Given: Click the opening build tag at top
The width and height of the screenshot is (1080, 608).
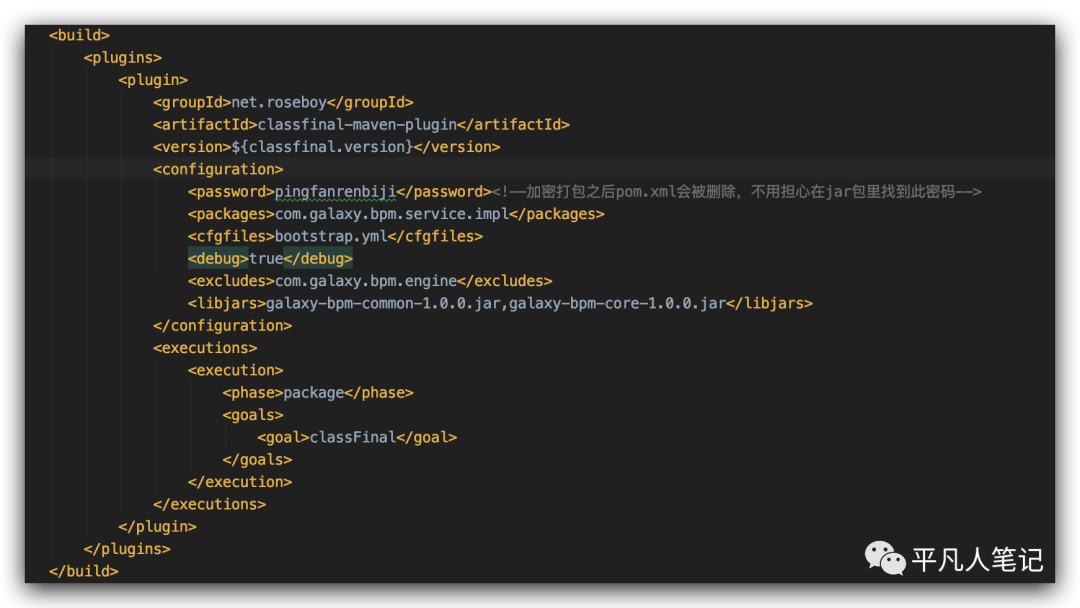Looking at the screenshot, I should point(79,35).
